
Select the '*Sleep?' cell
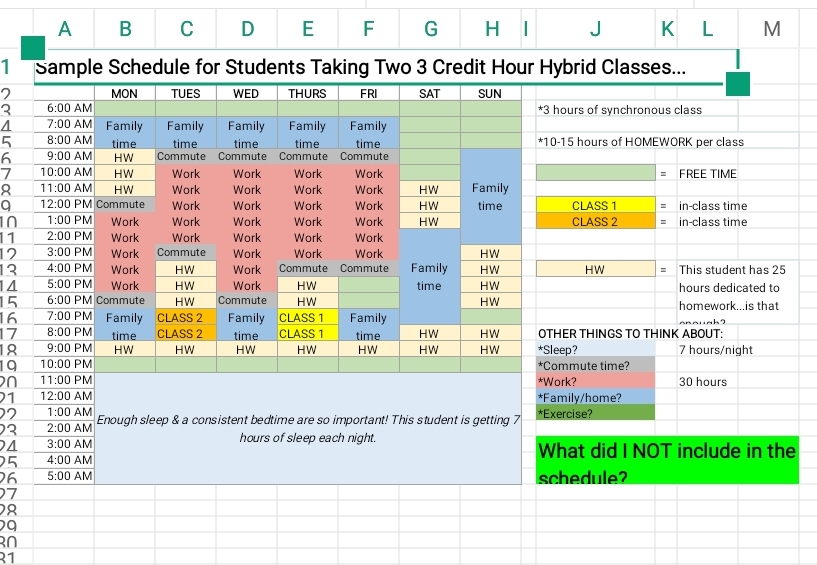[x=596, y=349]
